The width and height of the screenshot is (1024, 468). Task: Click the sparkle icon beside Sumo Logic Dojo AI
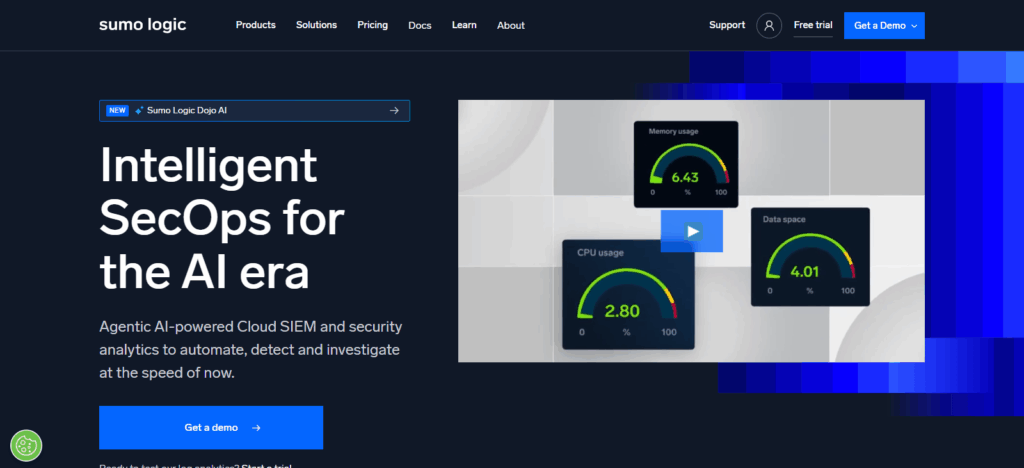coord(139,111)
